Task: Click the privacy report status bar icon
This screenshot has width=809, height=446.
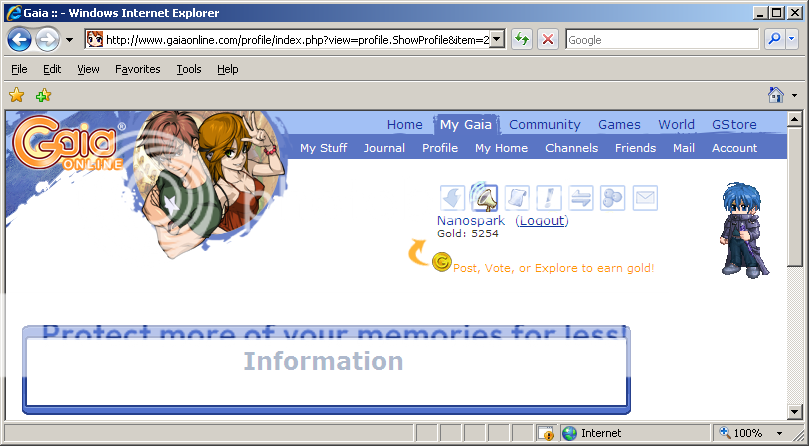Action: pyautogui.click(x=545, y=433)
